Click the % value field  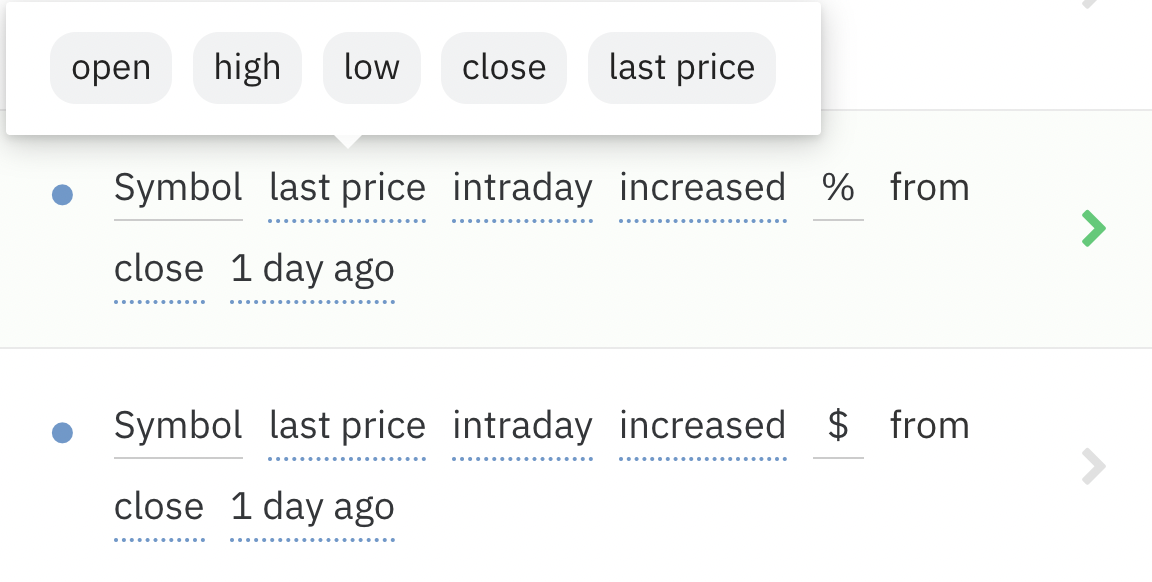[838, 188]
